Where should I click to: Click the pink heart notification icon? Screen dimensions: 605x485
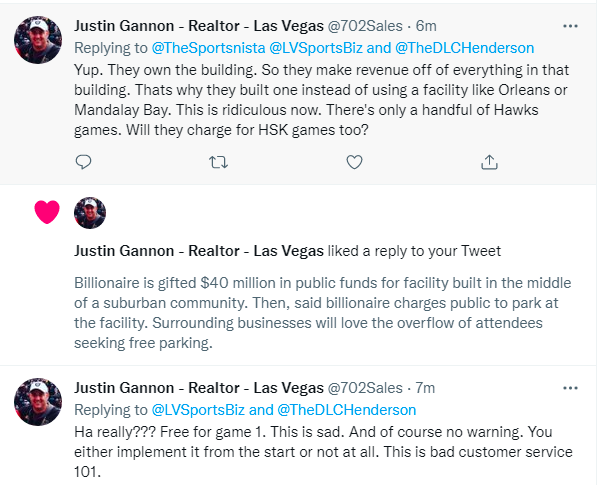[46, 212]
